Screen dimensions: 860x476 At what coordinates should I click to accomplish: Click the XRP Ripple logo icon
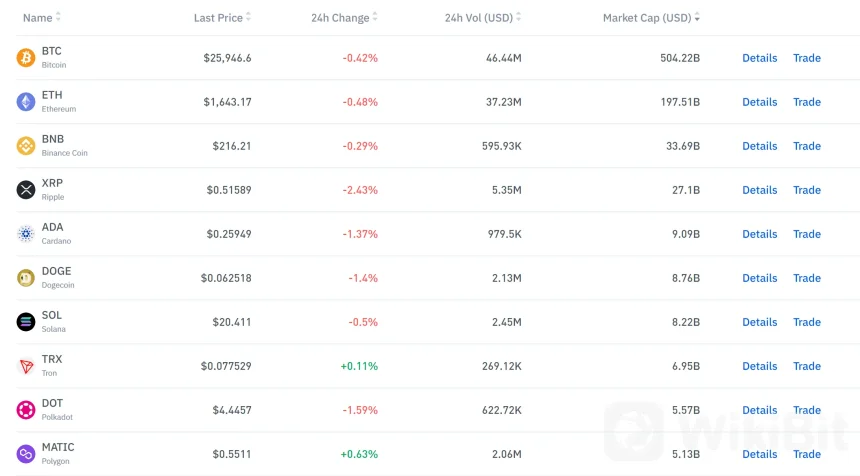26,190
